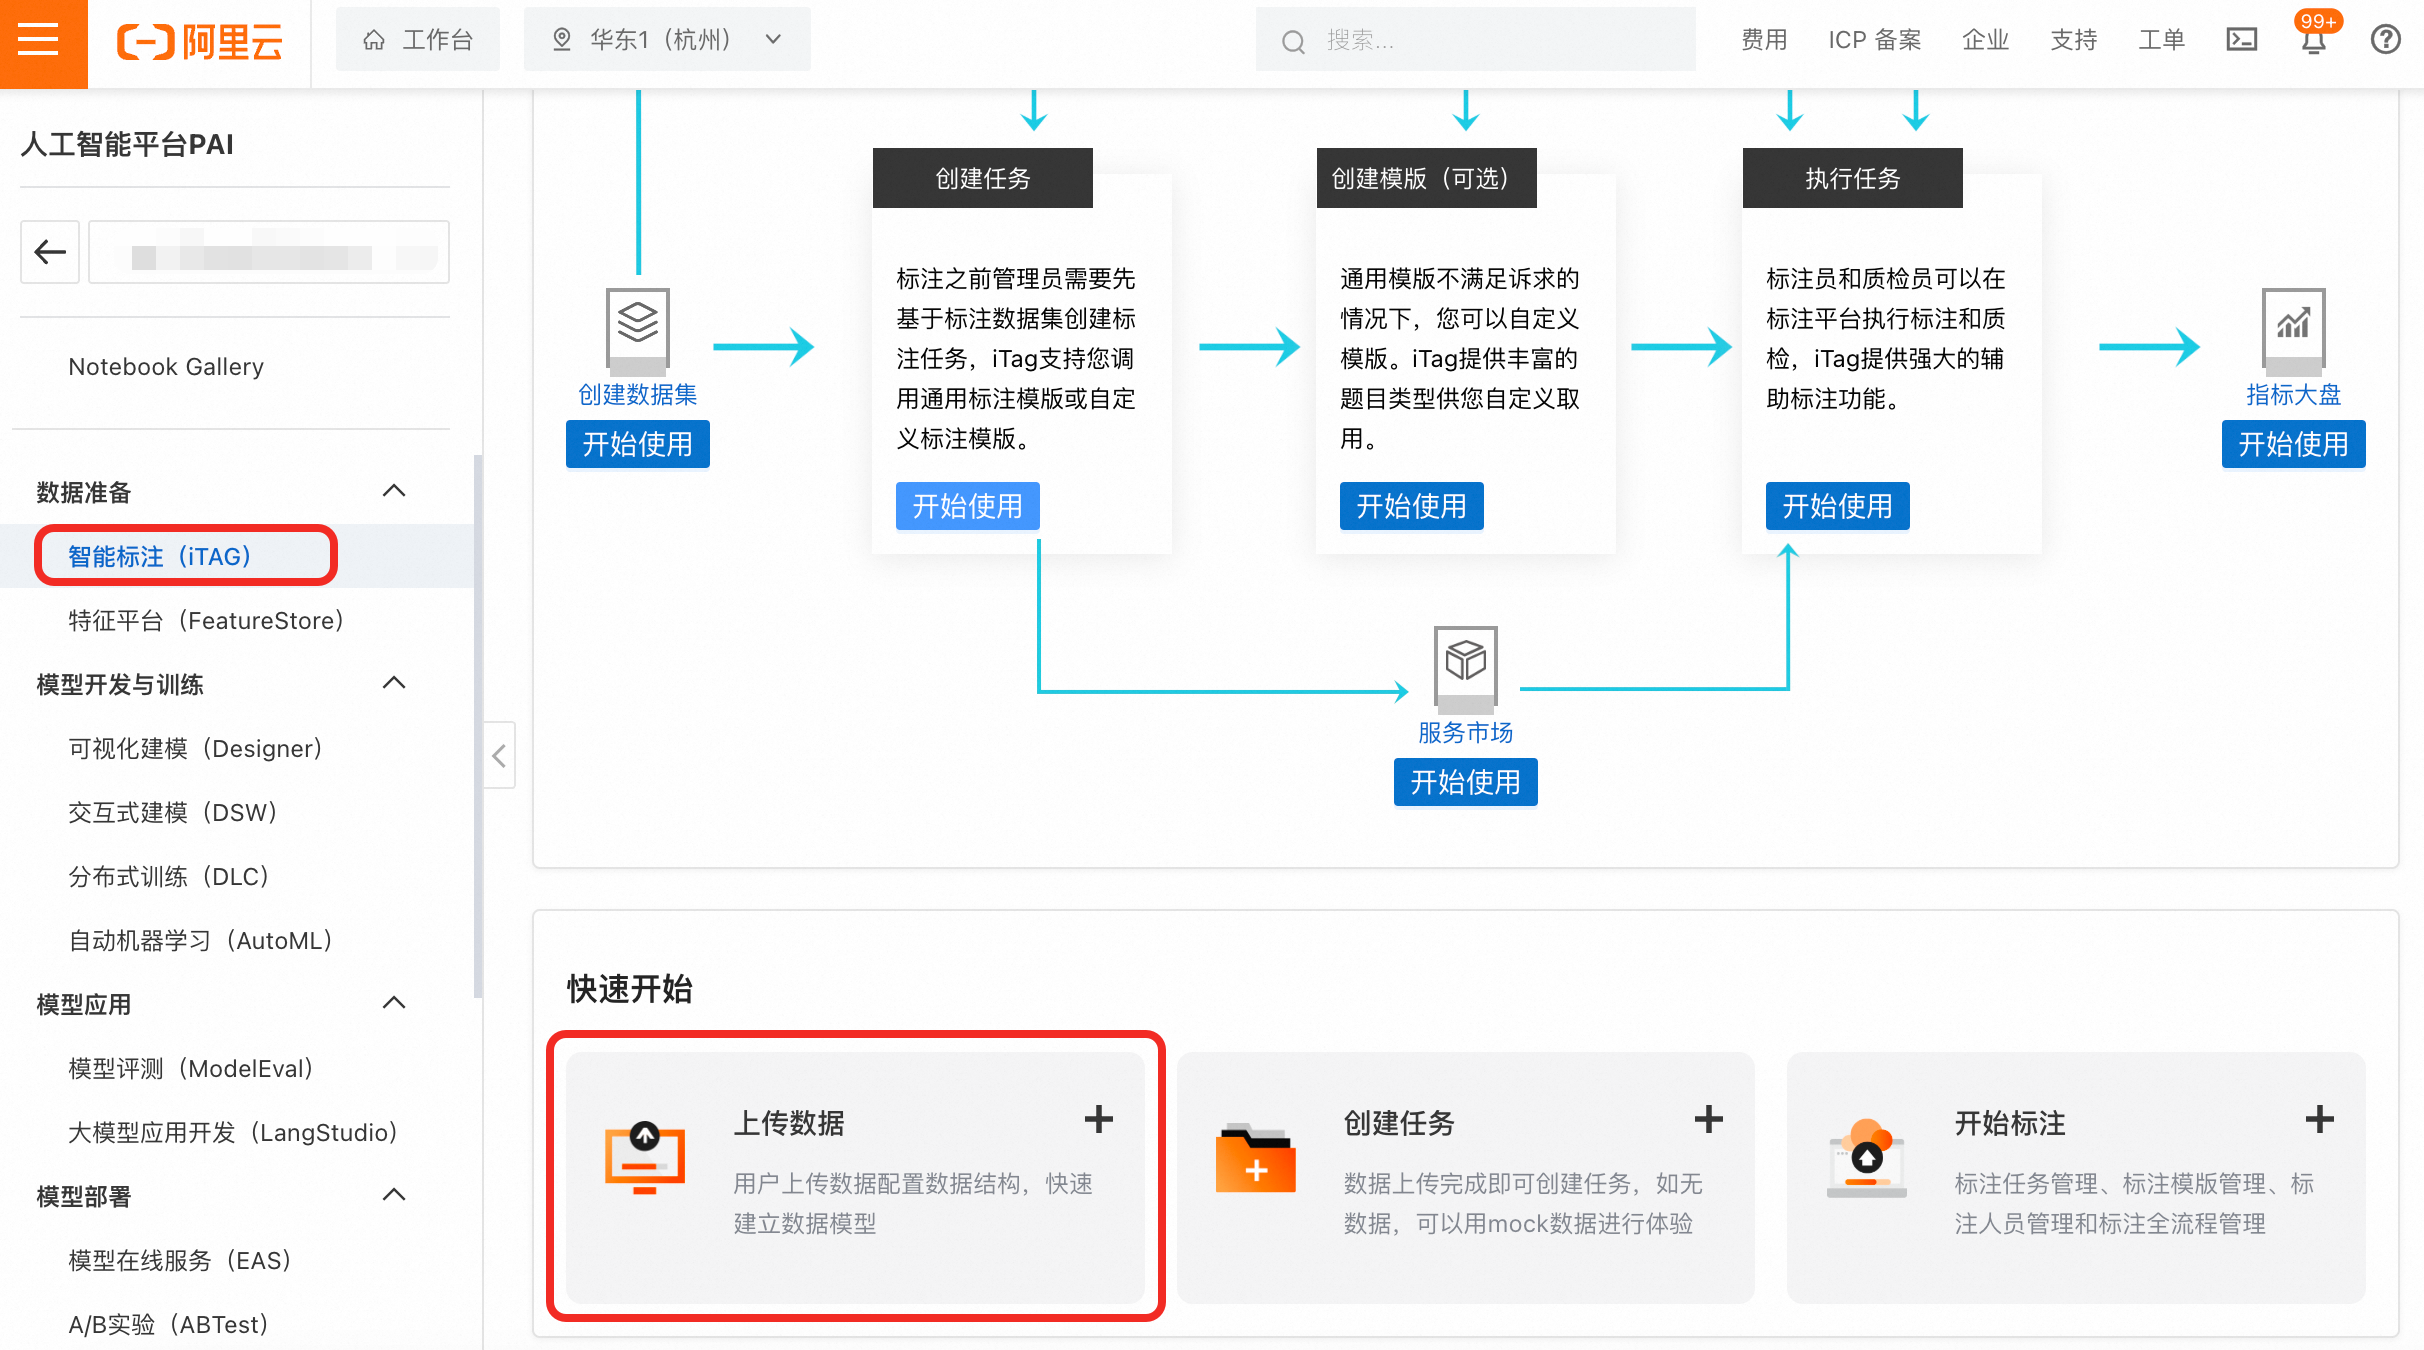Click the 开始标注 card title
This screenshot has height=1350, width=2424.
click(x=2010, y=1123)
